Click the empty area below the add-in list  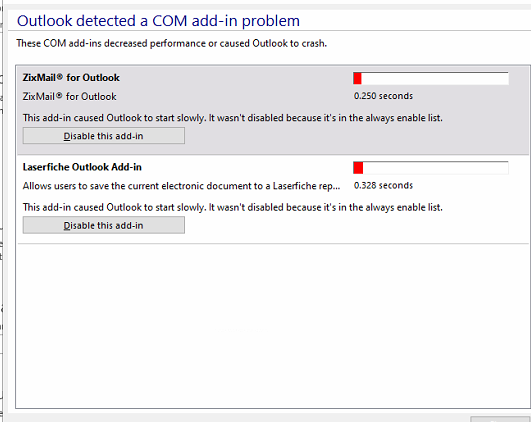[x=273, y=325]
